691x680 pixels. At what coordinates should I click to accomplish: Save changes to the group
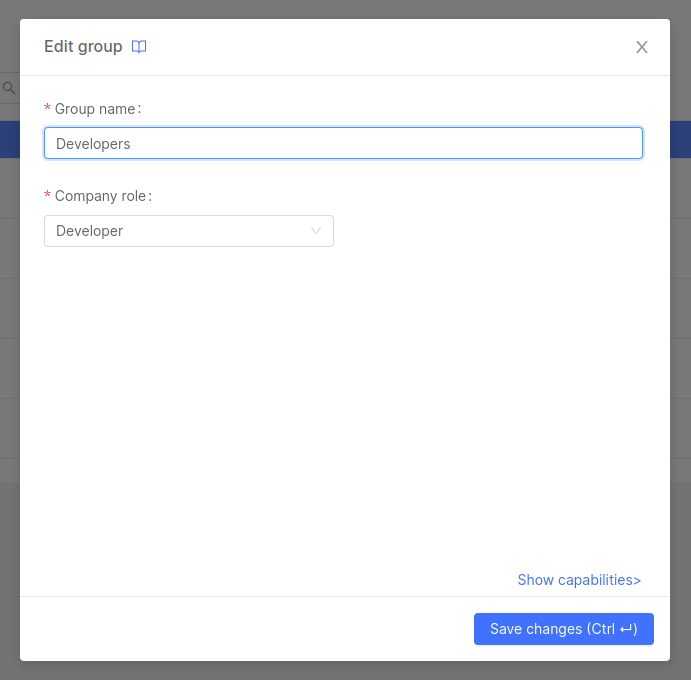point(563,629)
